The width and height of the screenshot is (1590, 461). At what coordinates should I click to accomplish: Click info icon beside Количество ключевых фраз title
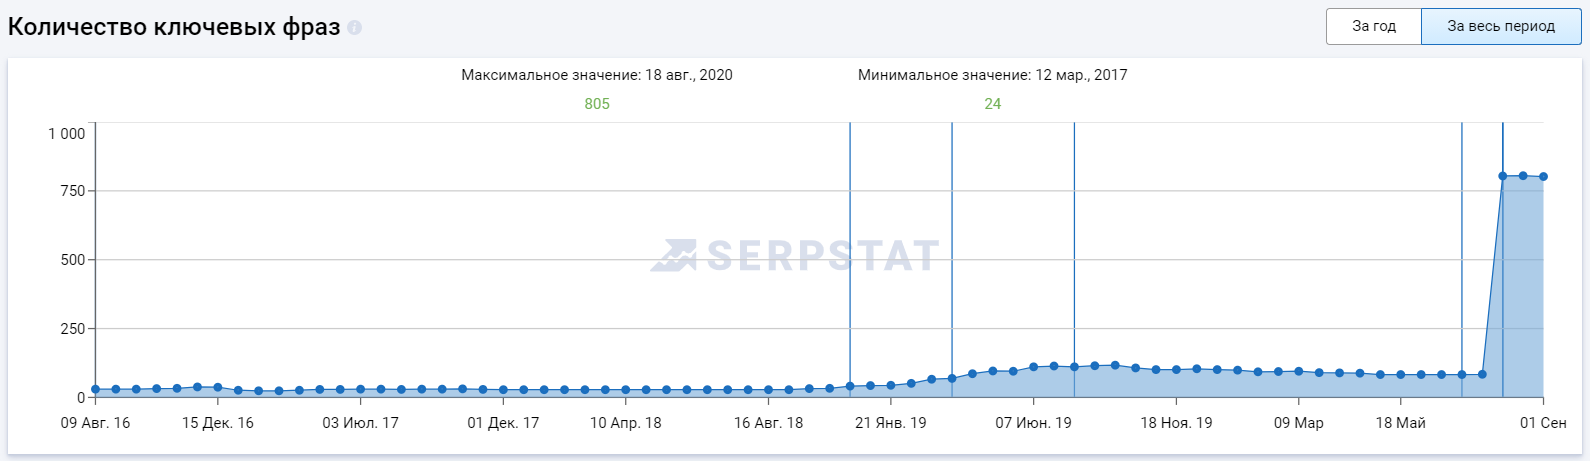(x=355, y=28)
